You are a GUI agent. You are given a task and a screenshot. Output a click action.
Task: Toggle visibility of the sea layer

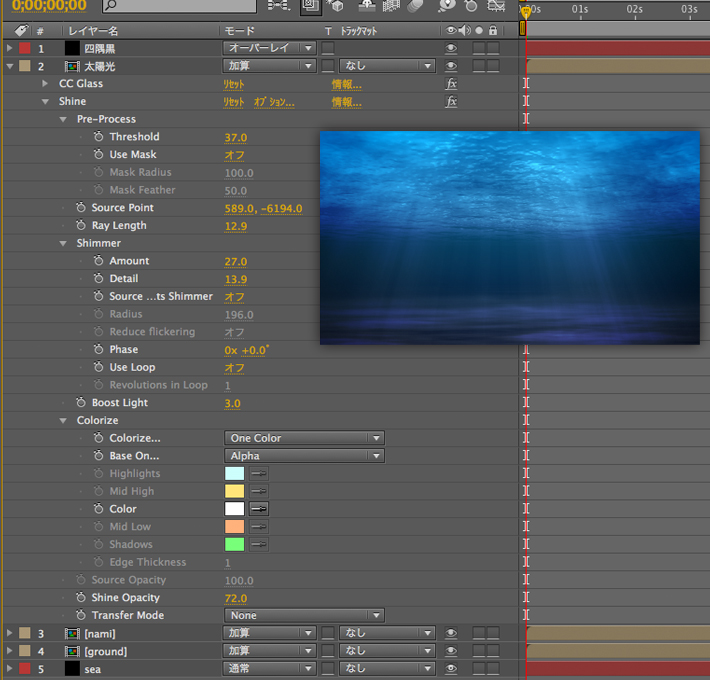pos(451,669)
